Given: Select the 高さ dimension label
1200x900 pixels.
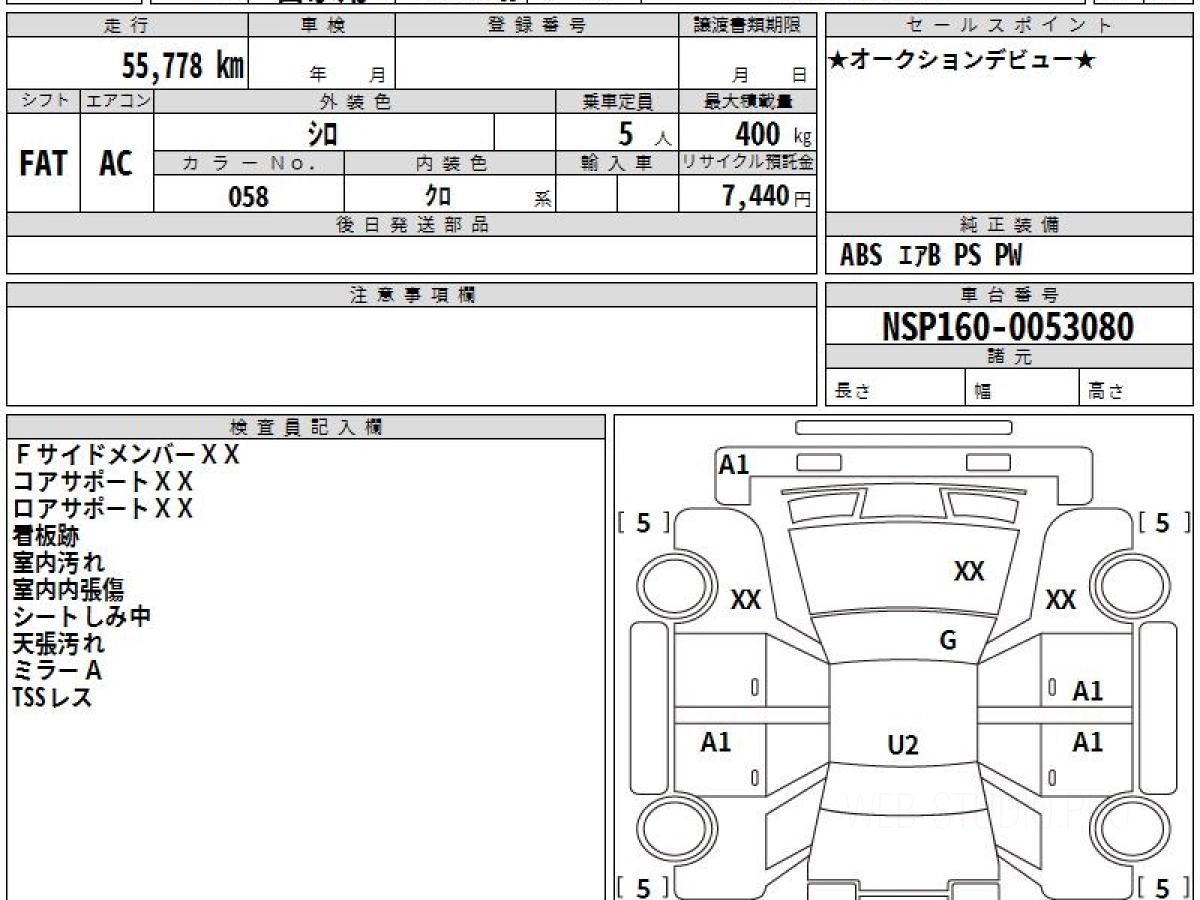Looking at the screenshot, I should tap(1106, 392).
